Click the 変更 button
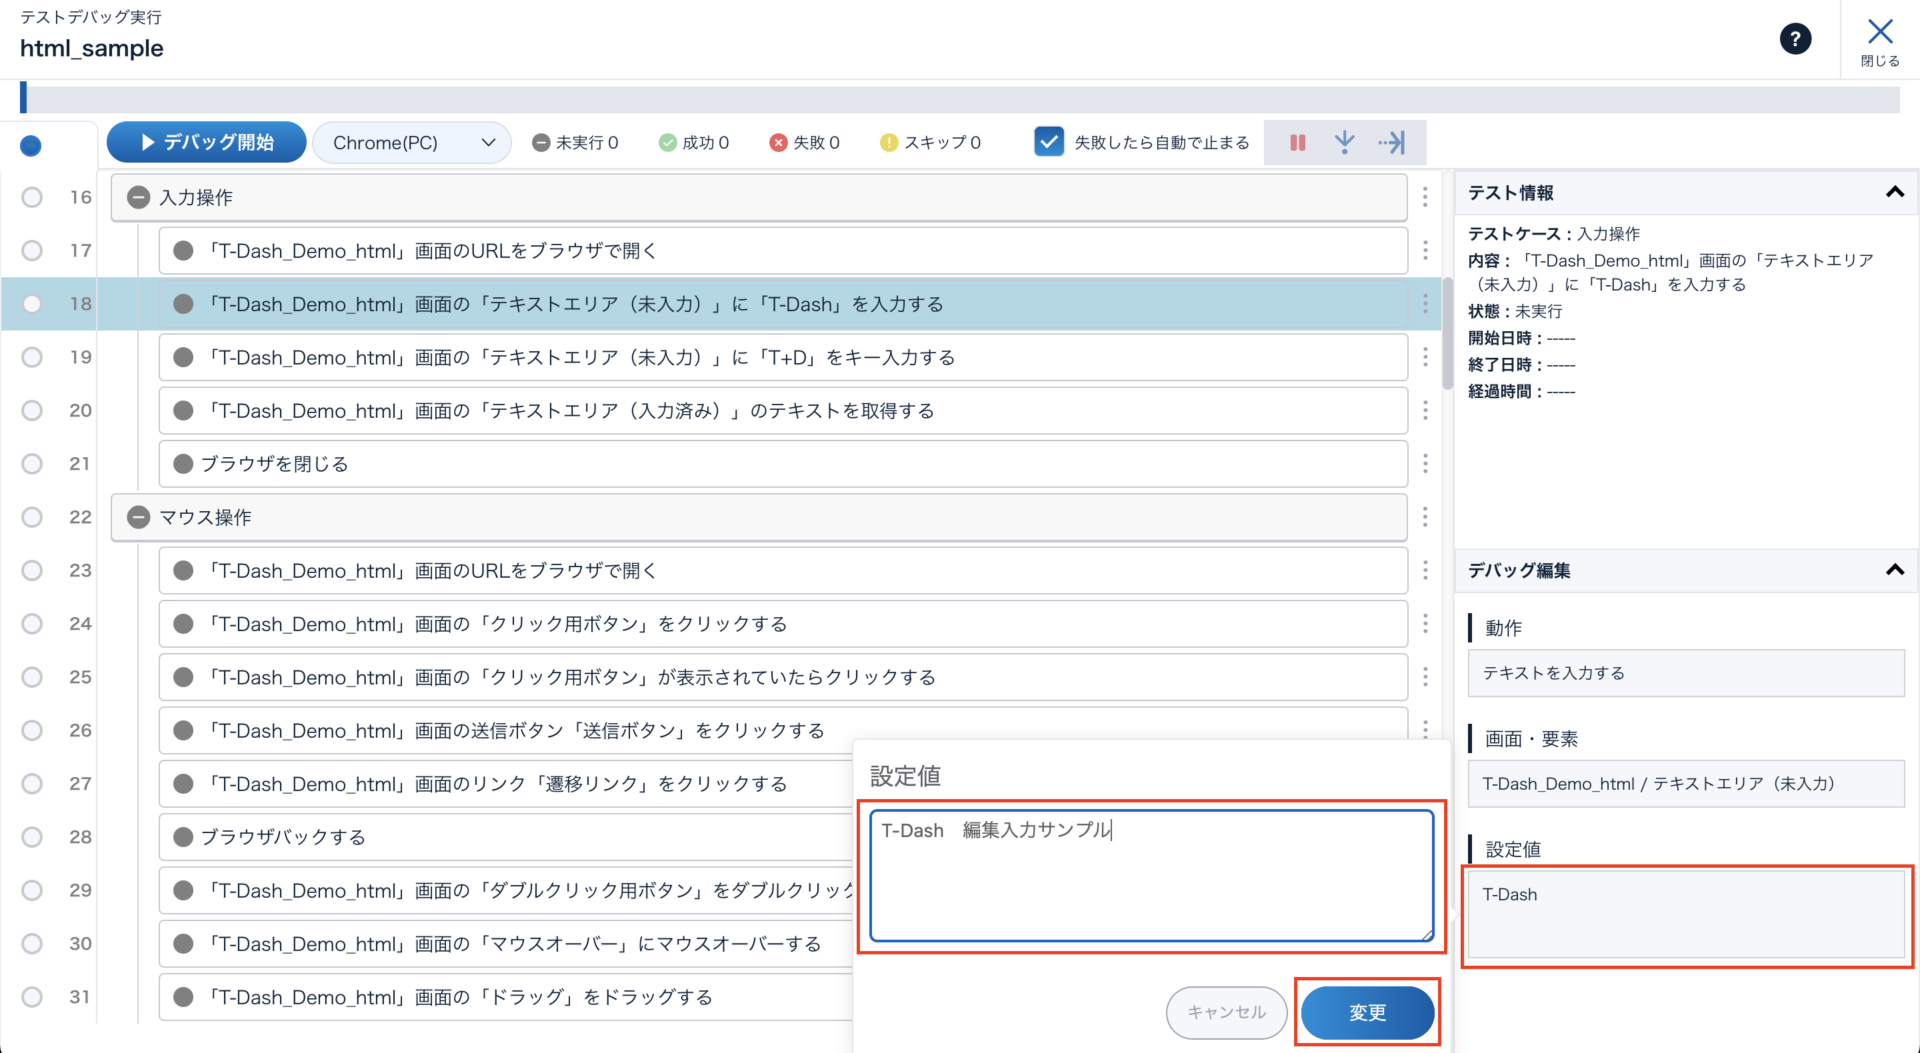1920x1053 pixels. [x=1367, y=1012]
